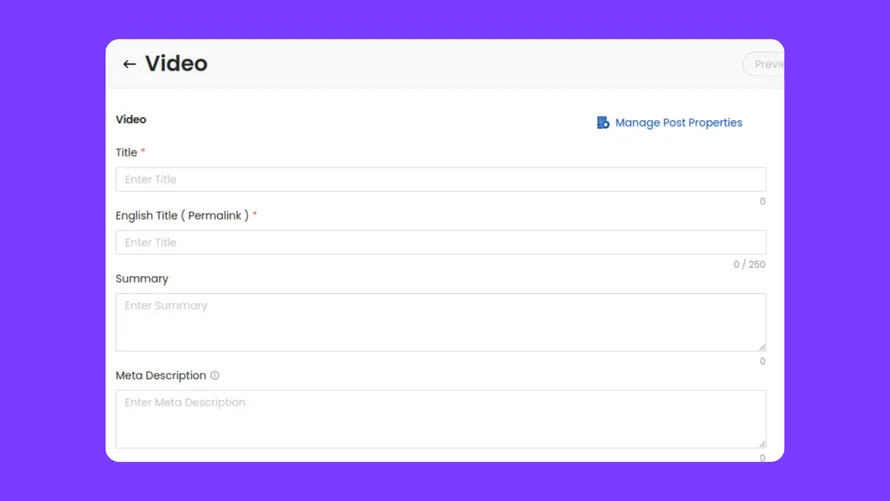Screen dimensions: 890x501
Task: Click the info icon next to Meta Description
Action: 215,376
